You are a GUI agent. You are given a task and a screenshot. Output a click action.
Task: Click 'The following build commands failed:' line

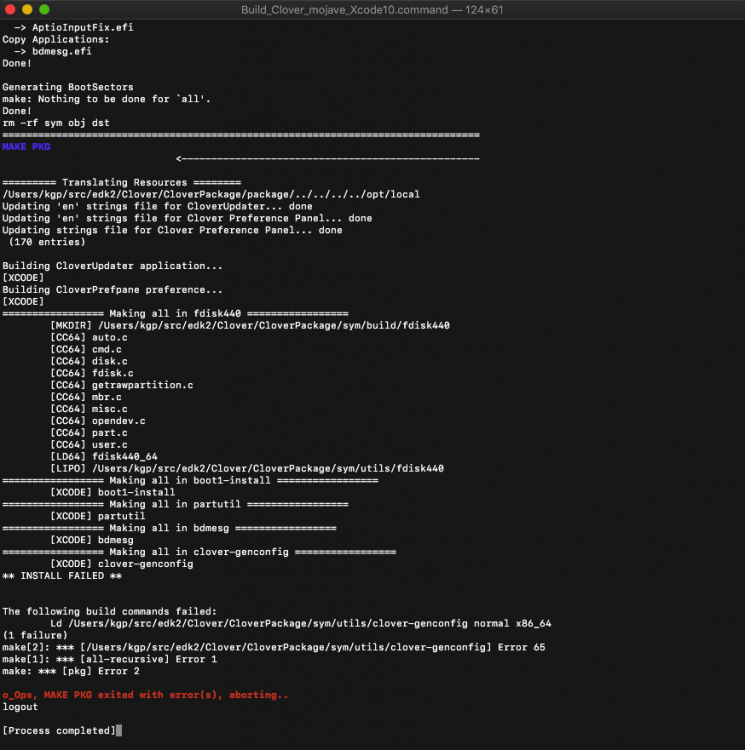pyautogui.click(x=110, y=612)
